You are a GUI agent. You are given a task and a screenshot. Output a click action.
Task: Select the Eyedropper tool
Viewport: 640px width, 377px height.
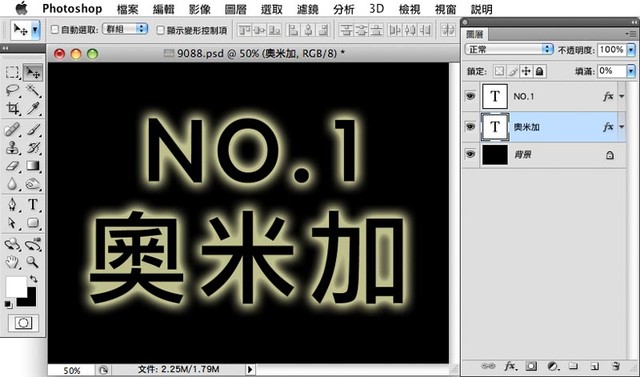33,108
